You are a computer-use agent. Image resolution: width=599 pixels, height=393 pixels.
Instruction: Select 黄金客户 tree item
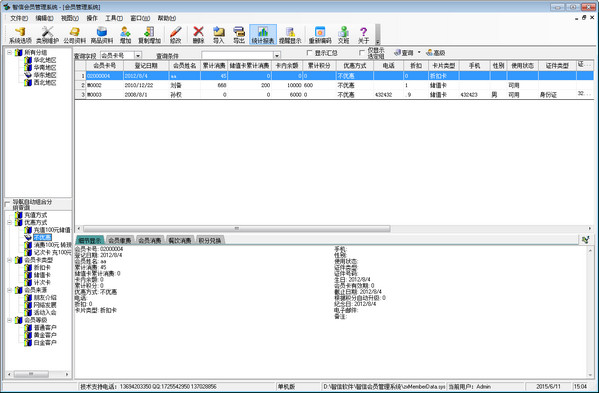pyautogui.click(x=45, y=335)
